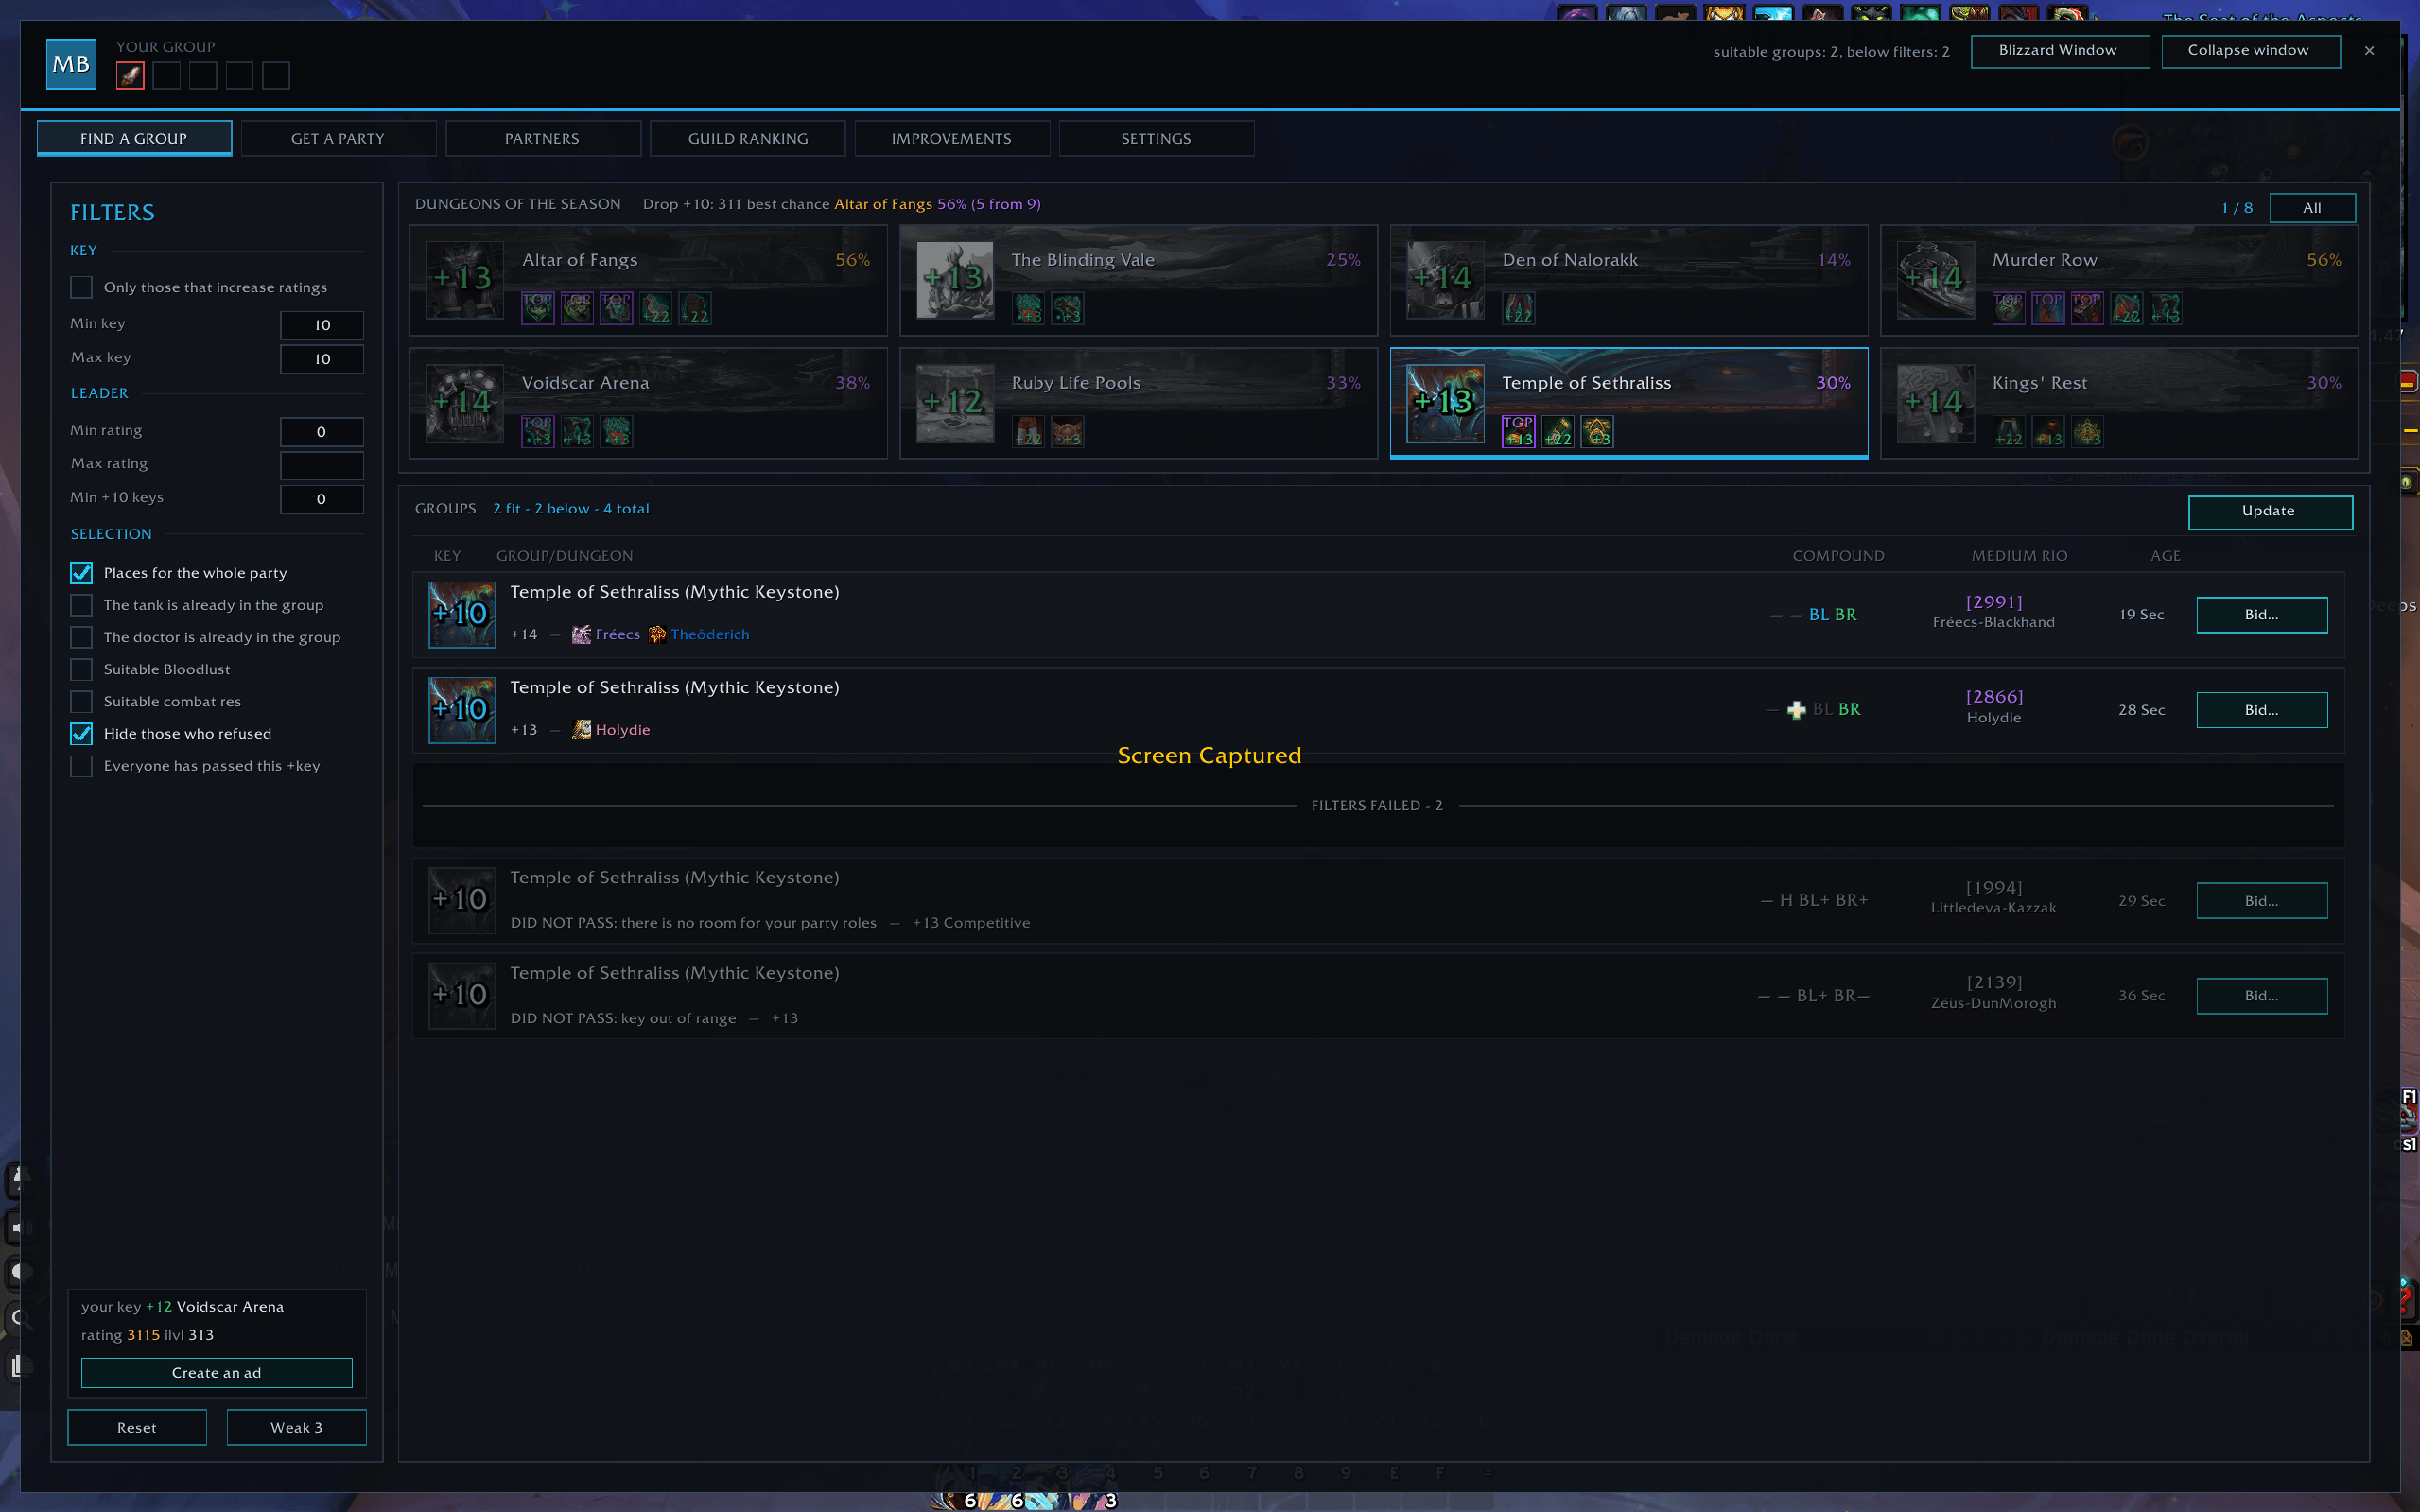Edit the Min rating field
The height and width of the screenshot is (1512, 2420).
[x=322, y=432]
